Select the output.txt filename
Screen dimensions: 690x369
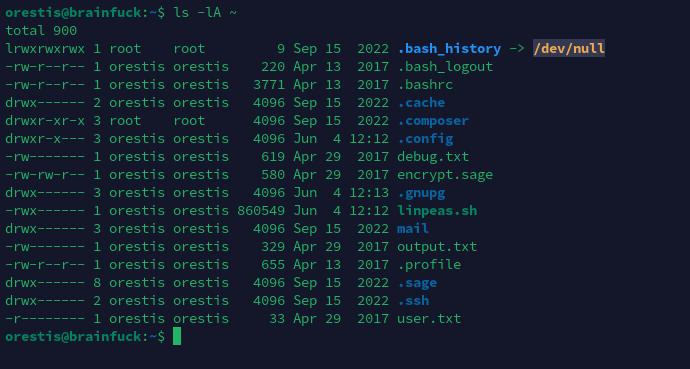pos(437,247)
